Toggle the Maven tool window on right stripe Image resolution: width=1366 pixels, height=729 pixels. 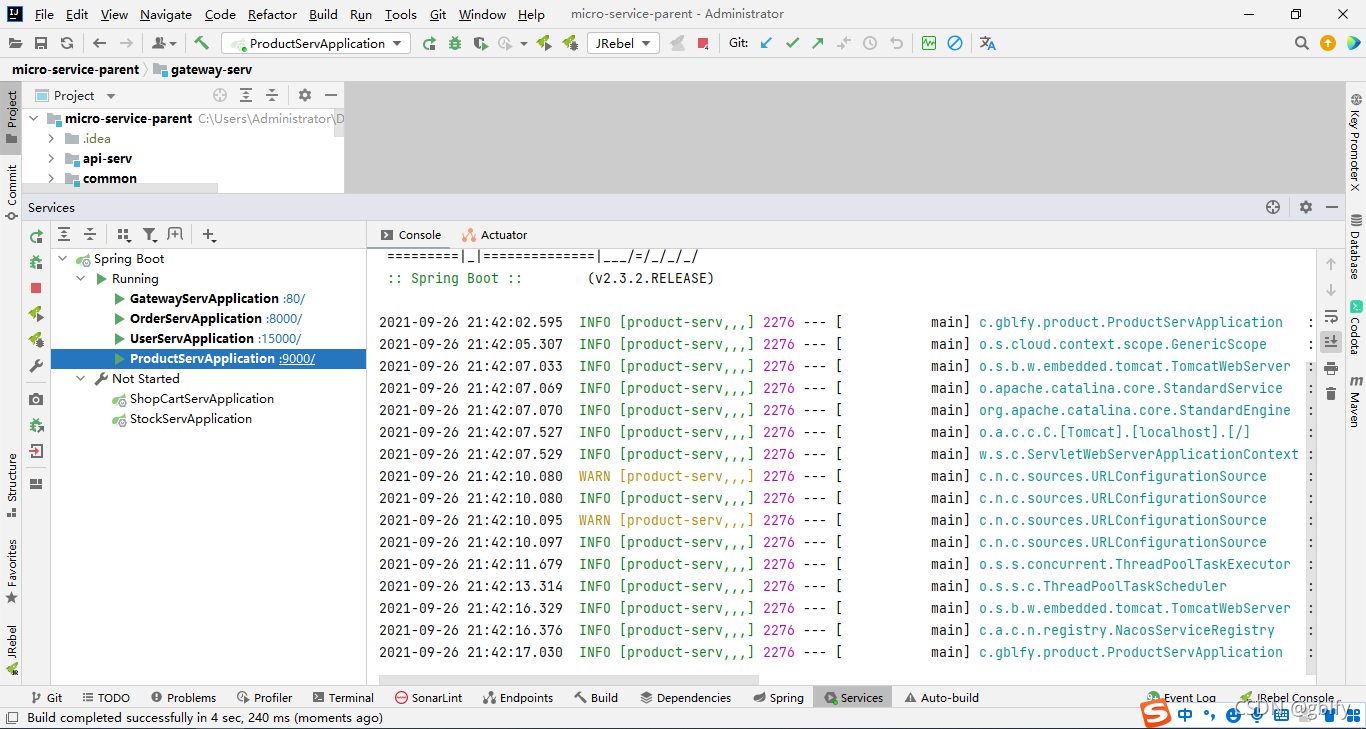tap(1355, 402)
